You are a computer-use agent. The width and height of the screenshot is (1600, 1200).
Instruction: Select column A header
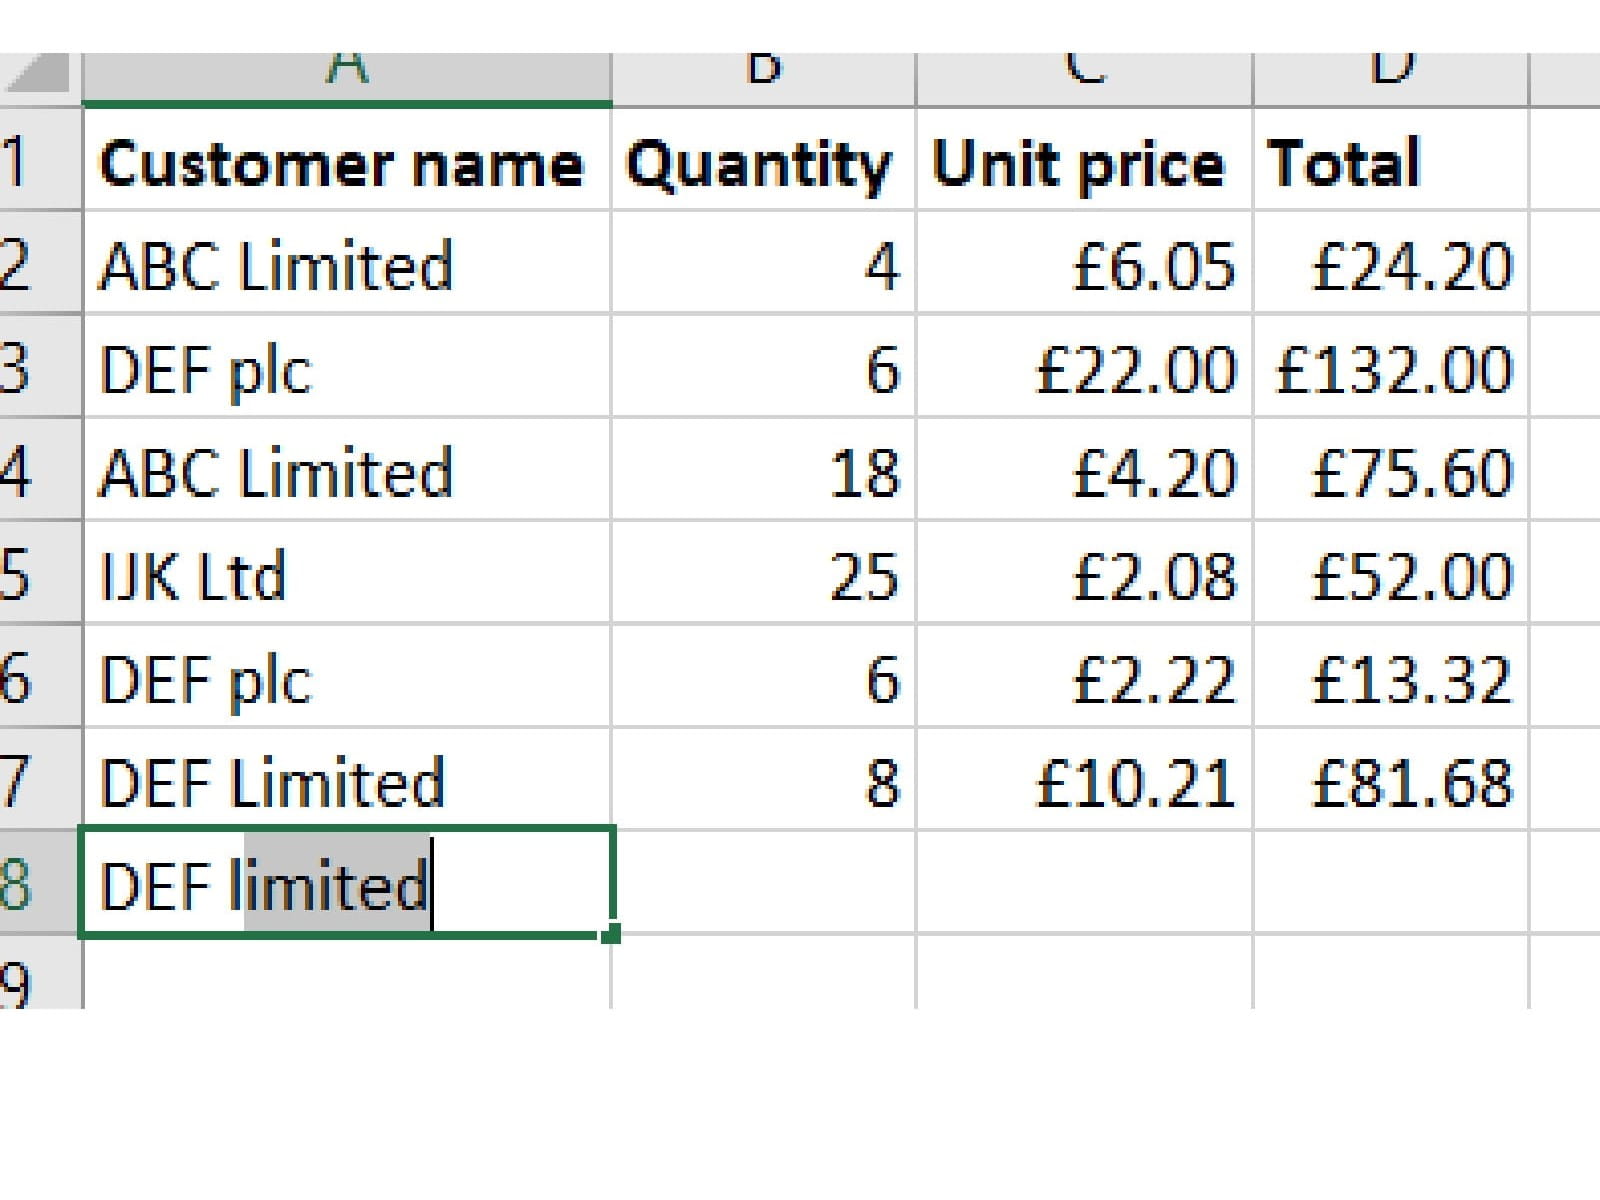tap(346, 76)
